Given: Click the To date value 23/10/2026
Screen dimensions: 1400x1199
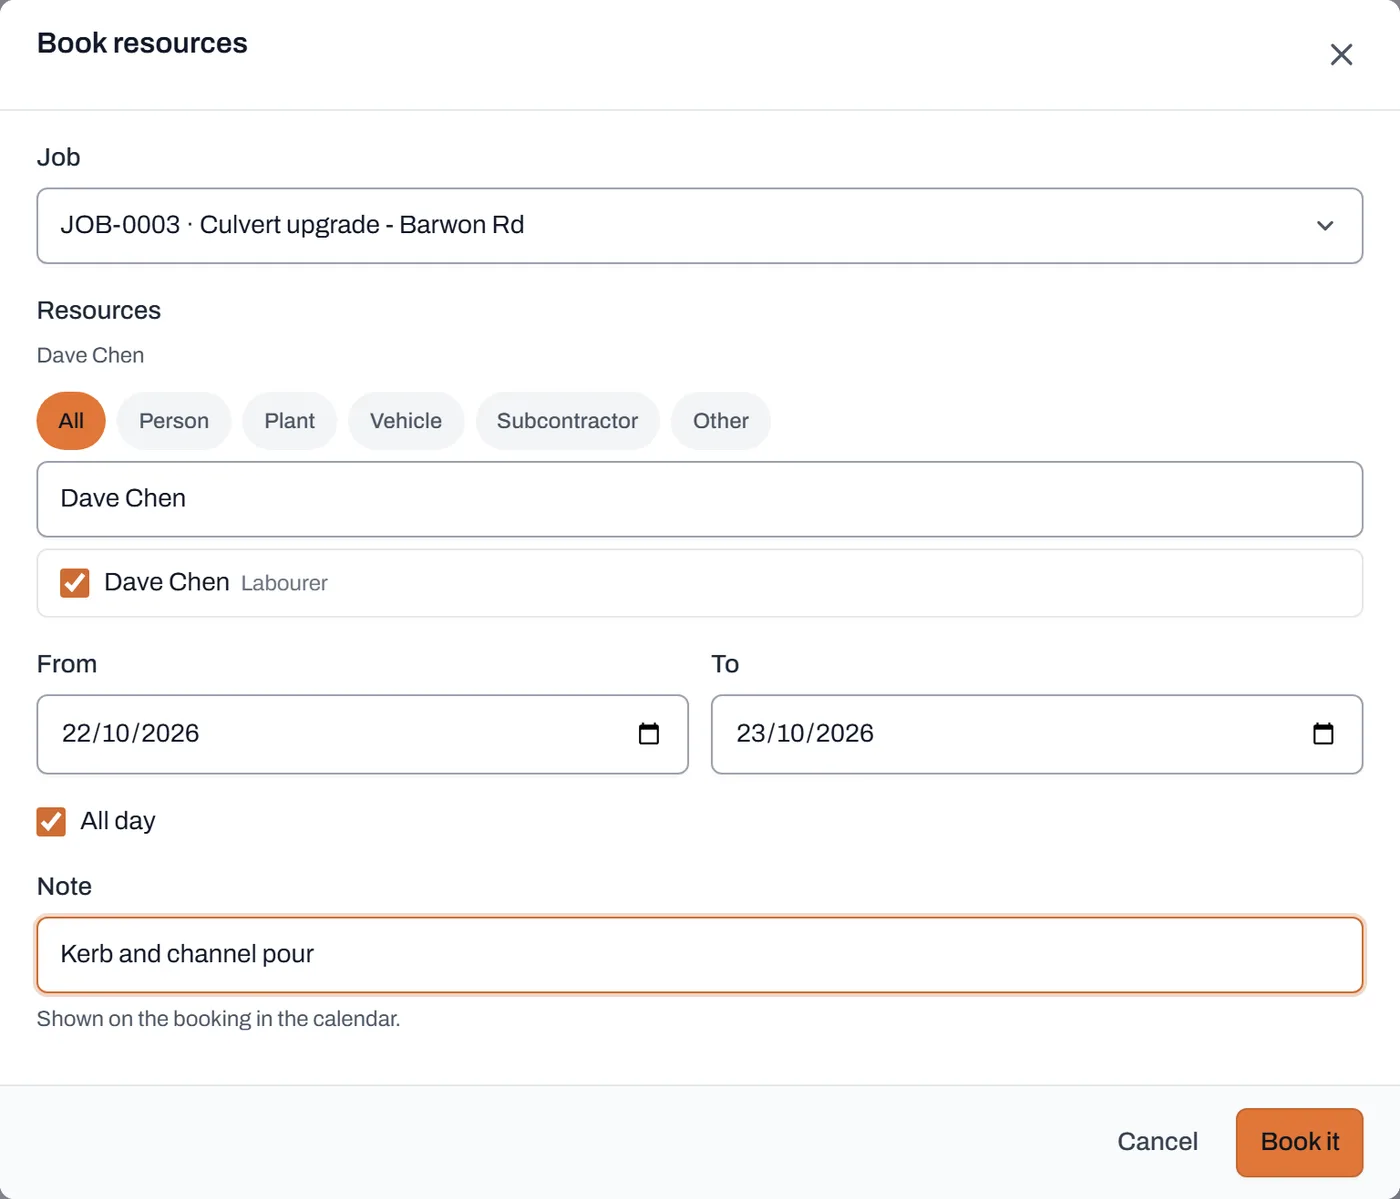Looking at the screenshot, I should 805,734.
